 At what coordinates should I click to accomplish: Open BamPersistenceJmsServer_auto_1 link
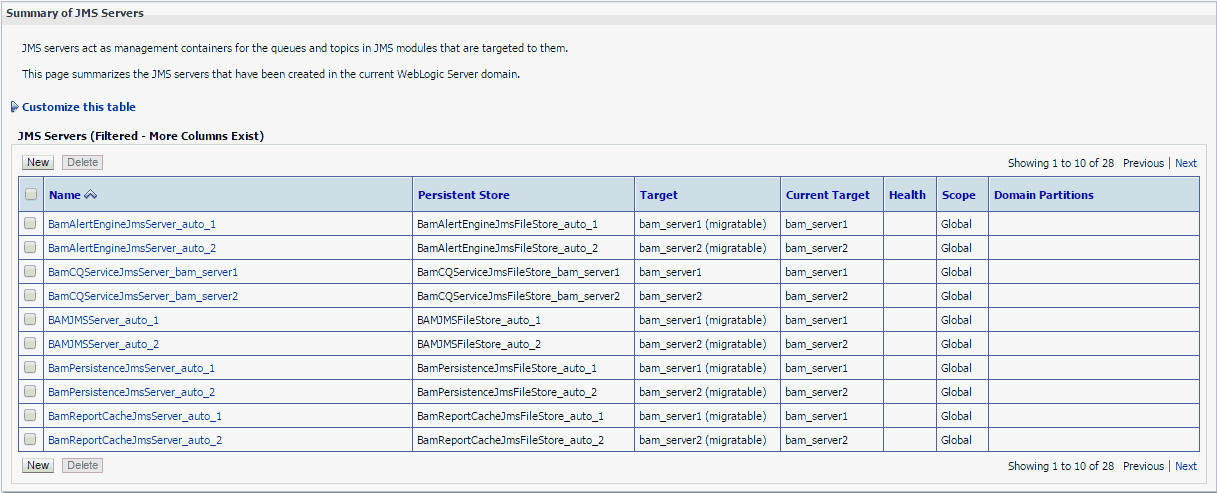point(131,368)
